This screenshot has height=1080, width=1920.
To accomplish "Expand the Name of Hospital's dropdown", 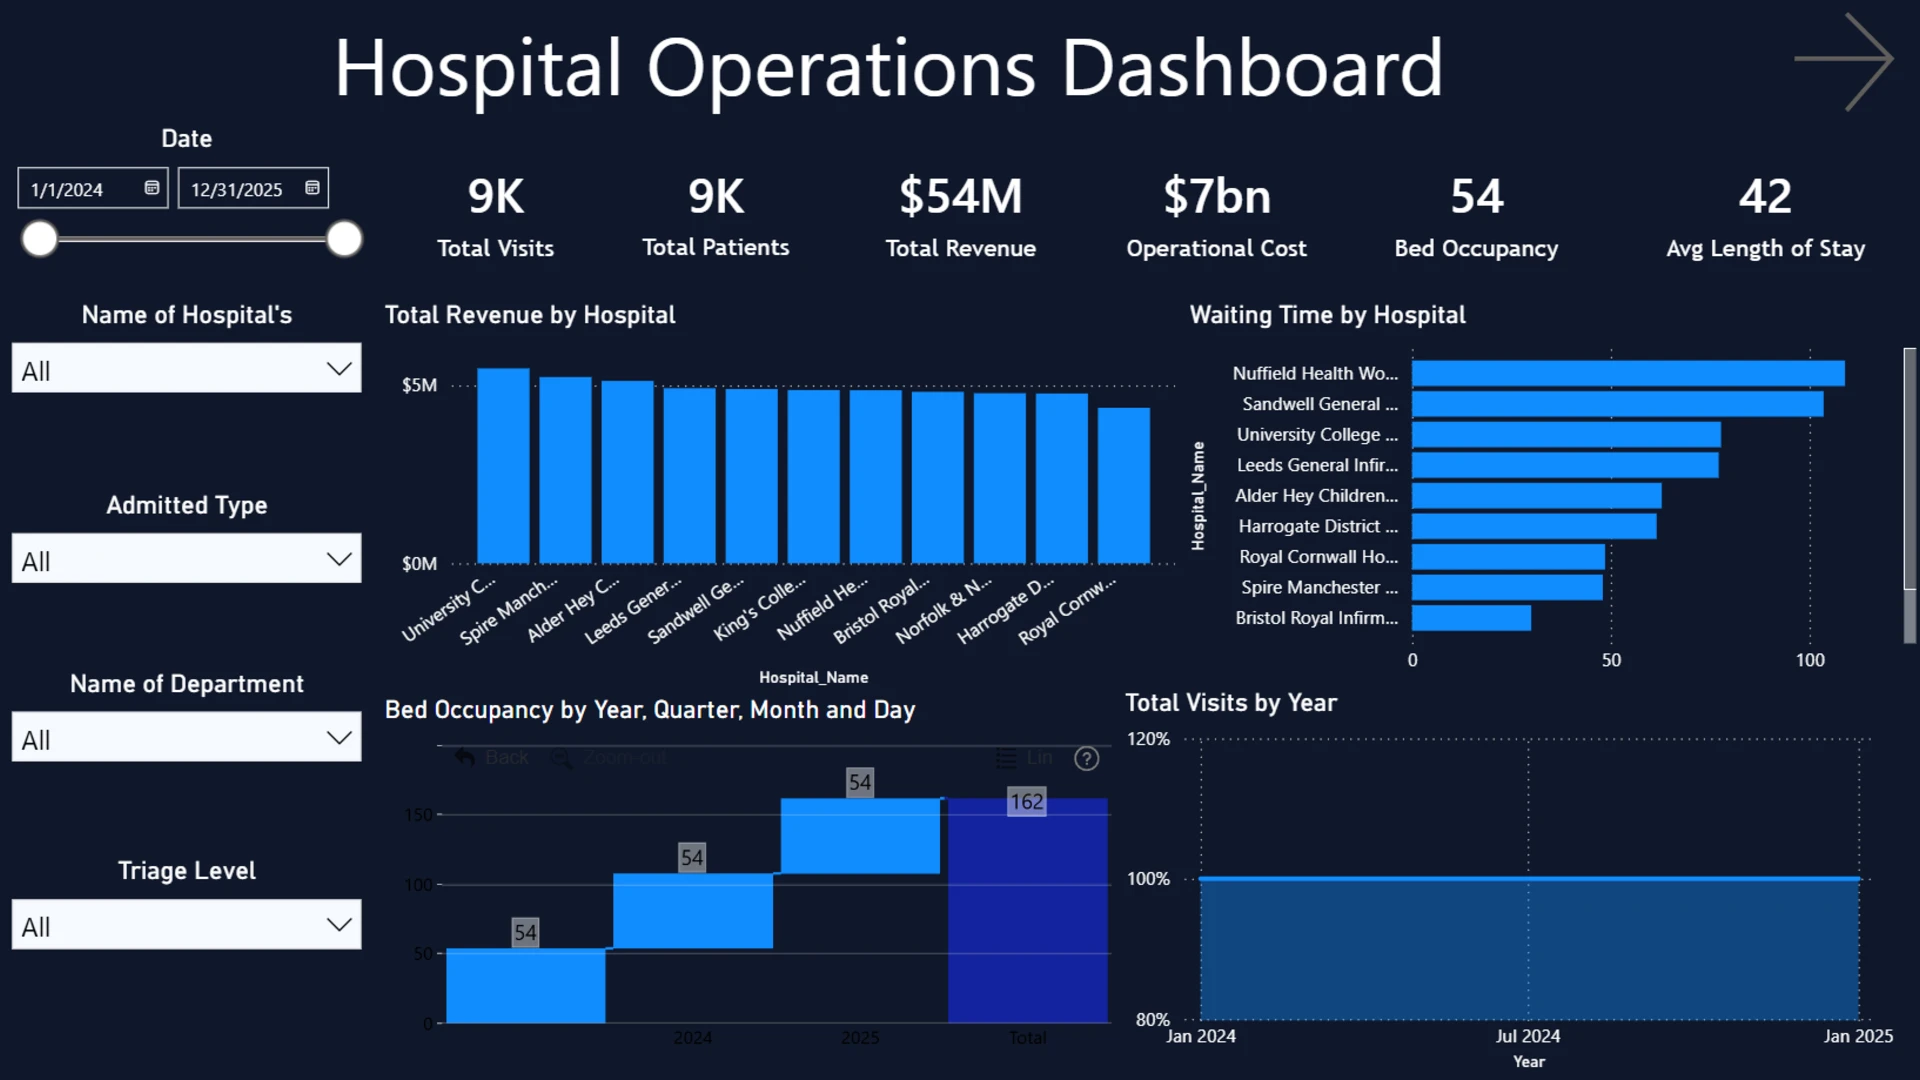I will click(x=186, y=369).
